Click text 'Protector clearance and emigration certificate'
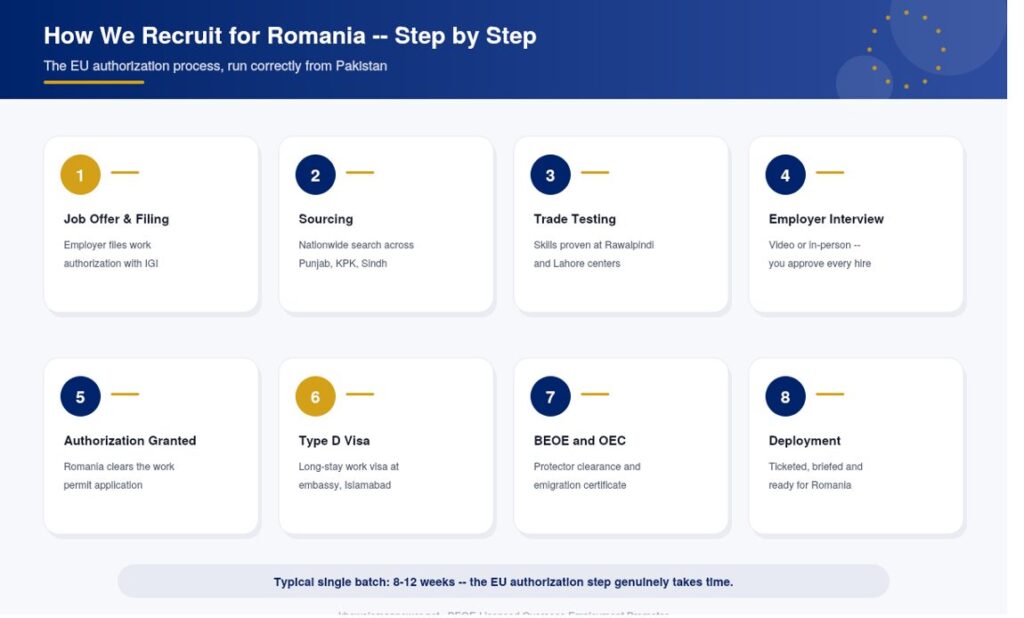 coord(587,476)
